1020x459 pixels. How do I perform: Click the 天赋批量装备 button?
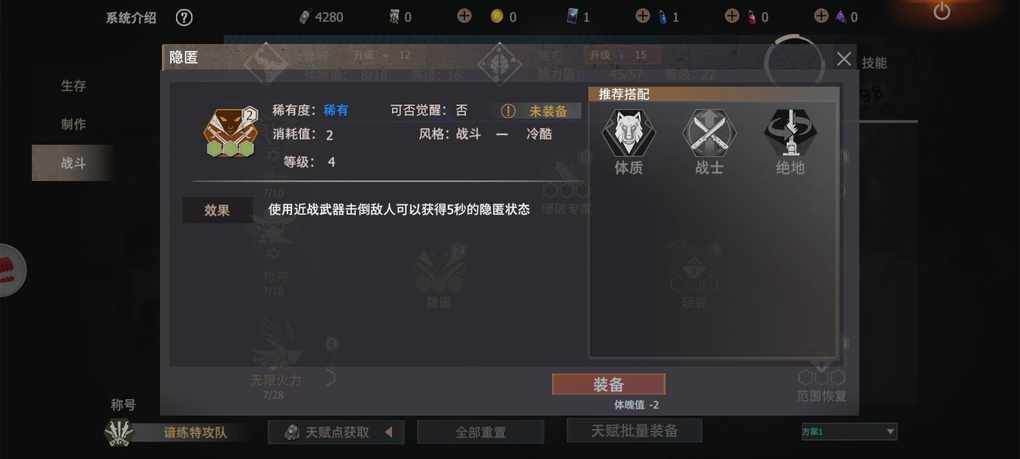pos(634,430)
